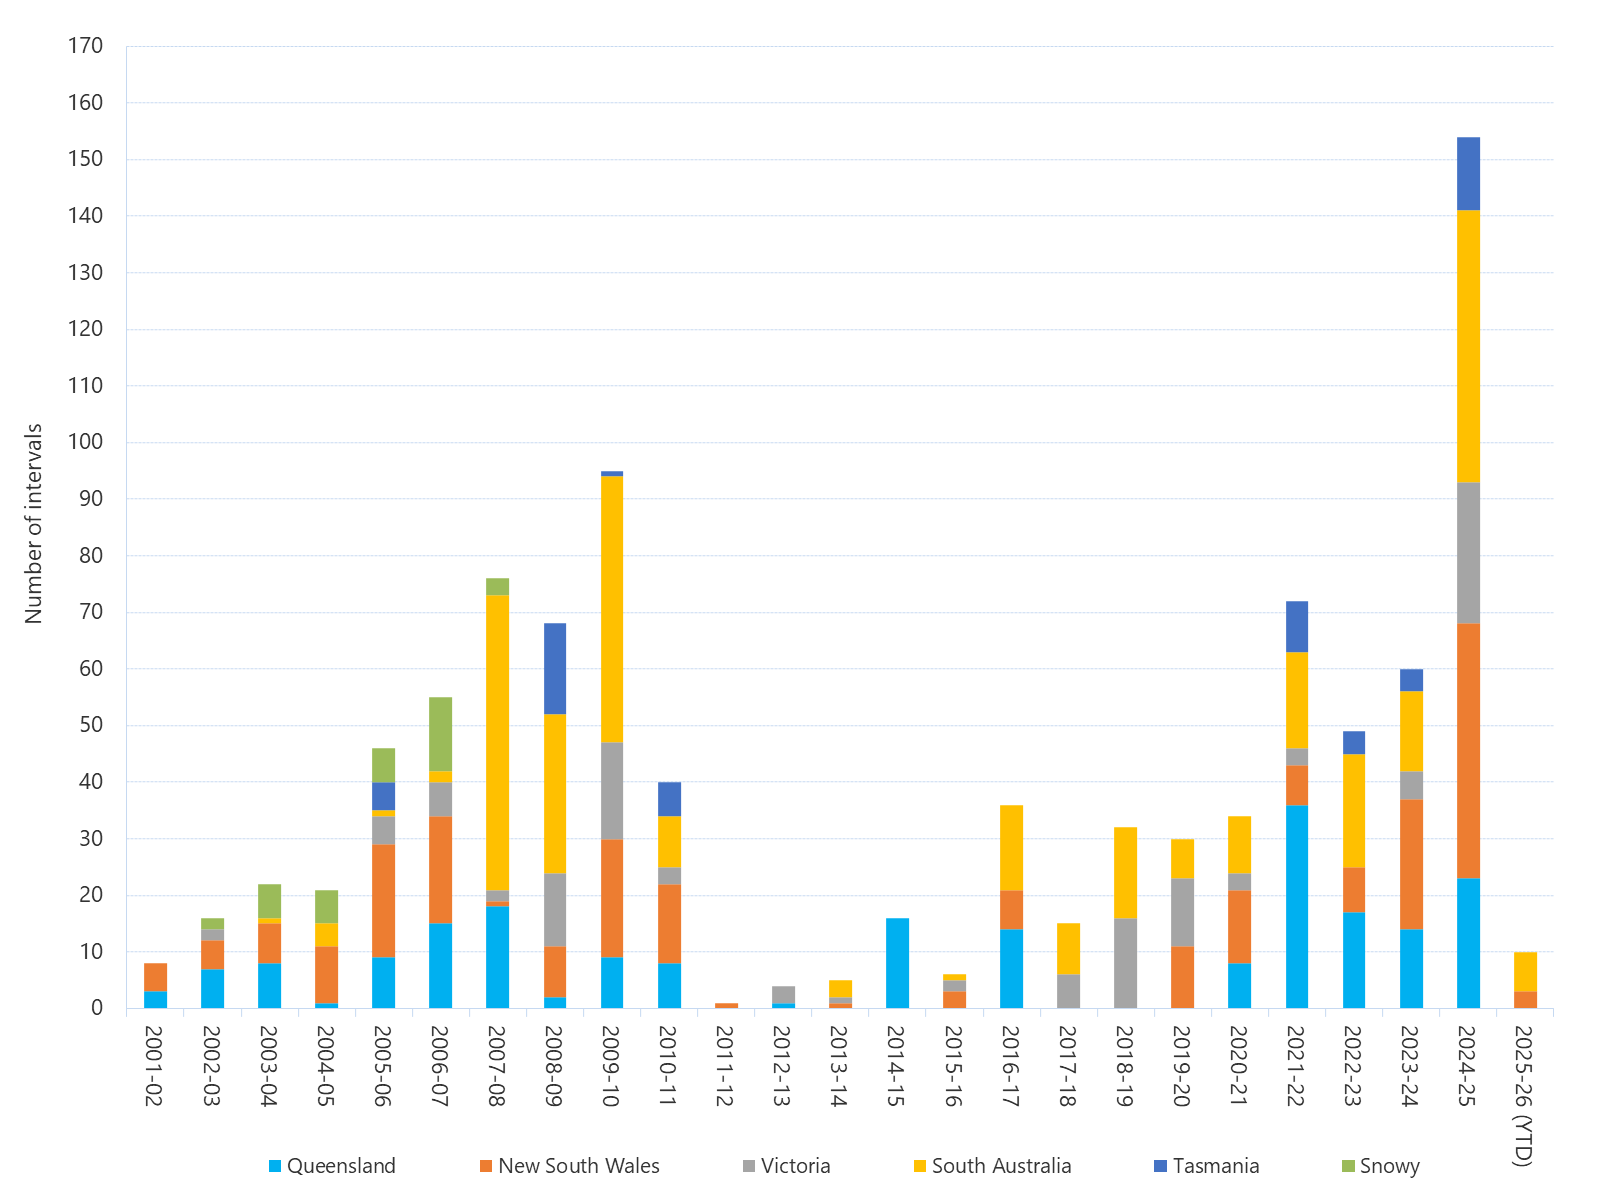Click the South Australia legend marker

coord(918,1166)
